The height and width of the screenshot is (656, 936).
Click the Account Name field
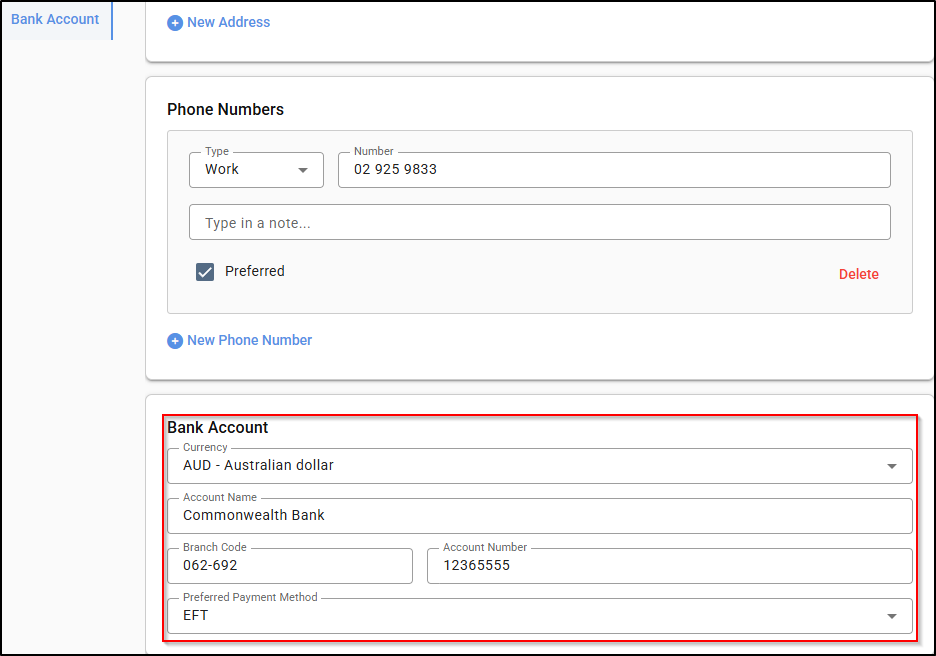tap(539, 516)
